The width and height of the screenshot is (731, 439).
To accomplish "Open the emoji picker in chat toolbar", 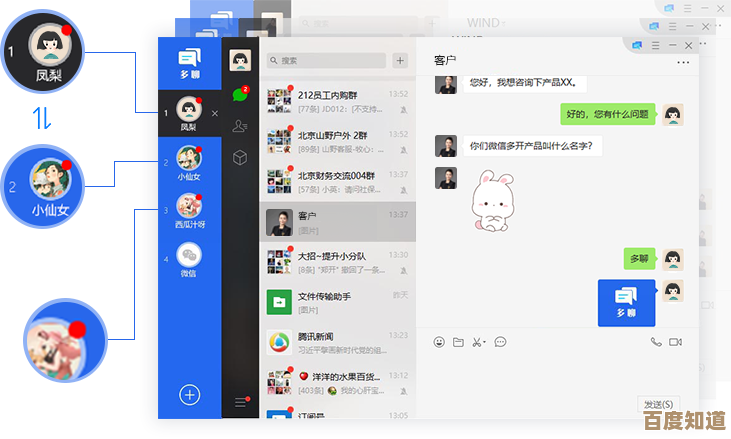I will tap(439, 342).
